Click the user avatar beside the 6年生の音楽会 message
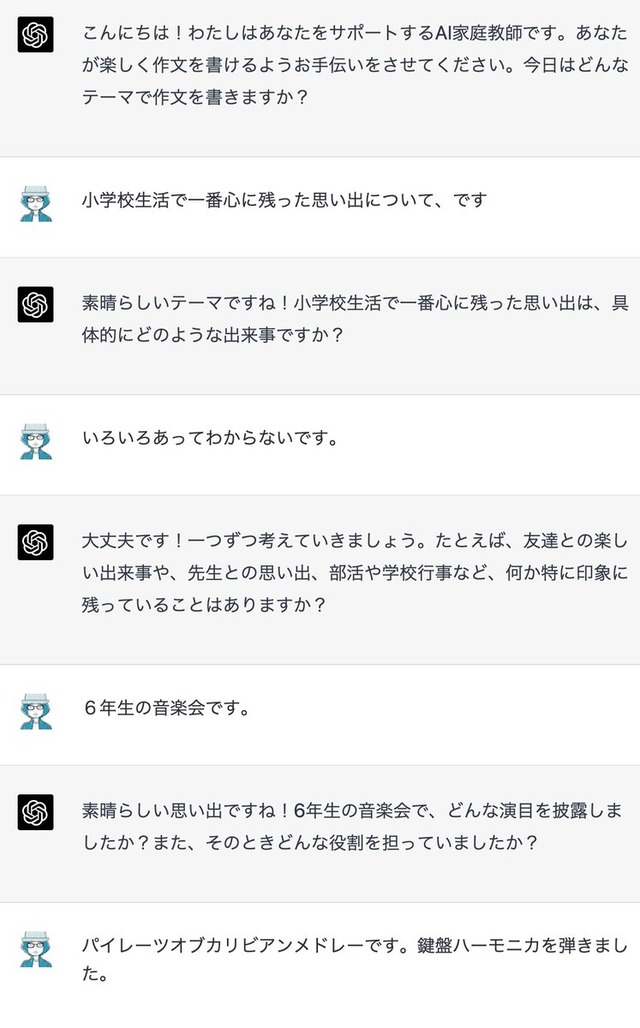Screen dimensions: 640x1028 (x=35, y=711)
